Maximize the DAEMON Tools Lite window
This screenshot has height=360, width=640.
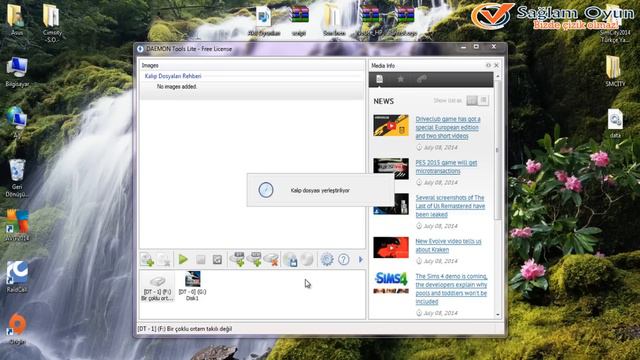point(476,47)
